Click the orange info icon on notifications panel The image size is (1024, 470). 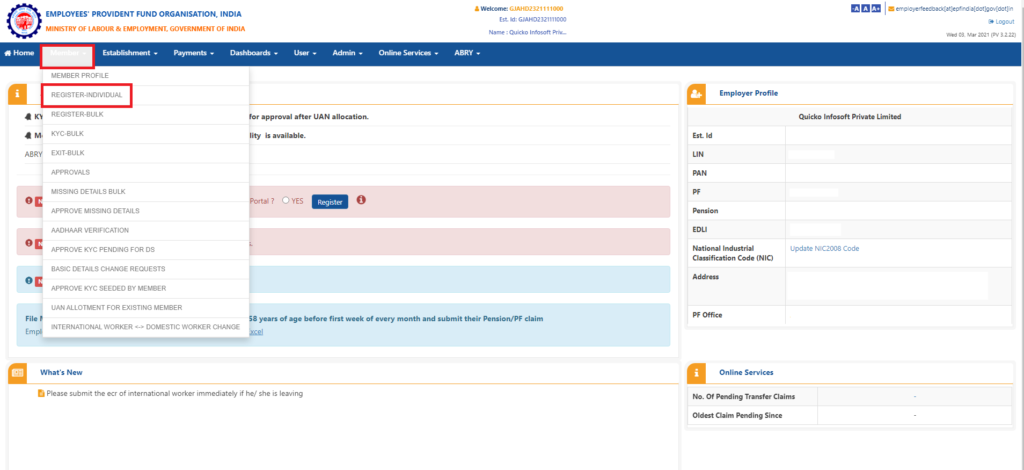pos(17,94)
